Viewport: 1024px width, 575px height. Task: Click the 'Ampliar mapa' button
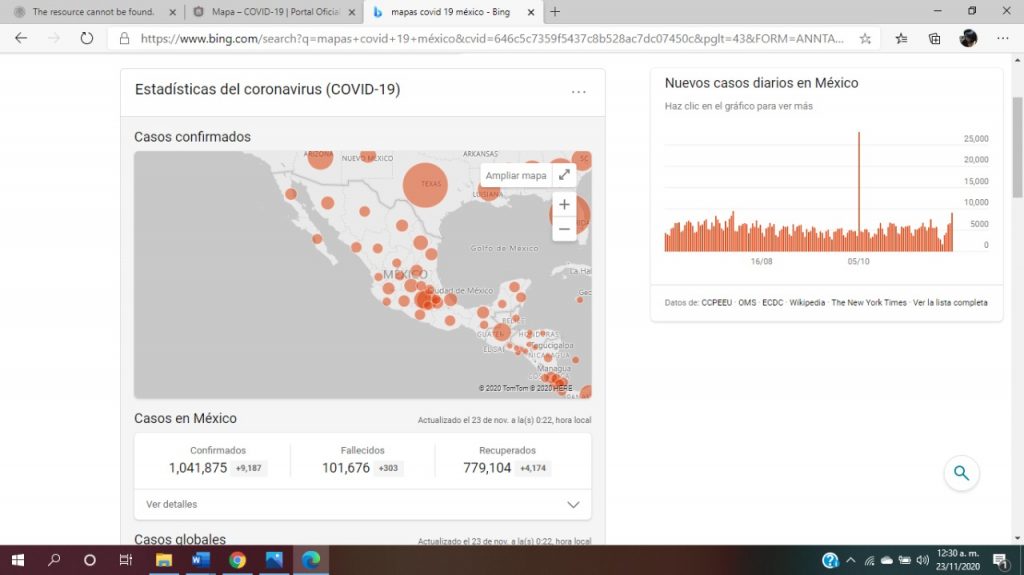(516, 175)
